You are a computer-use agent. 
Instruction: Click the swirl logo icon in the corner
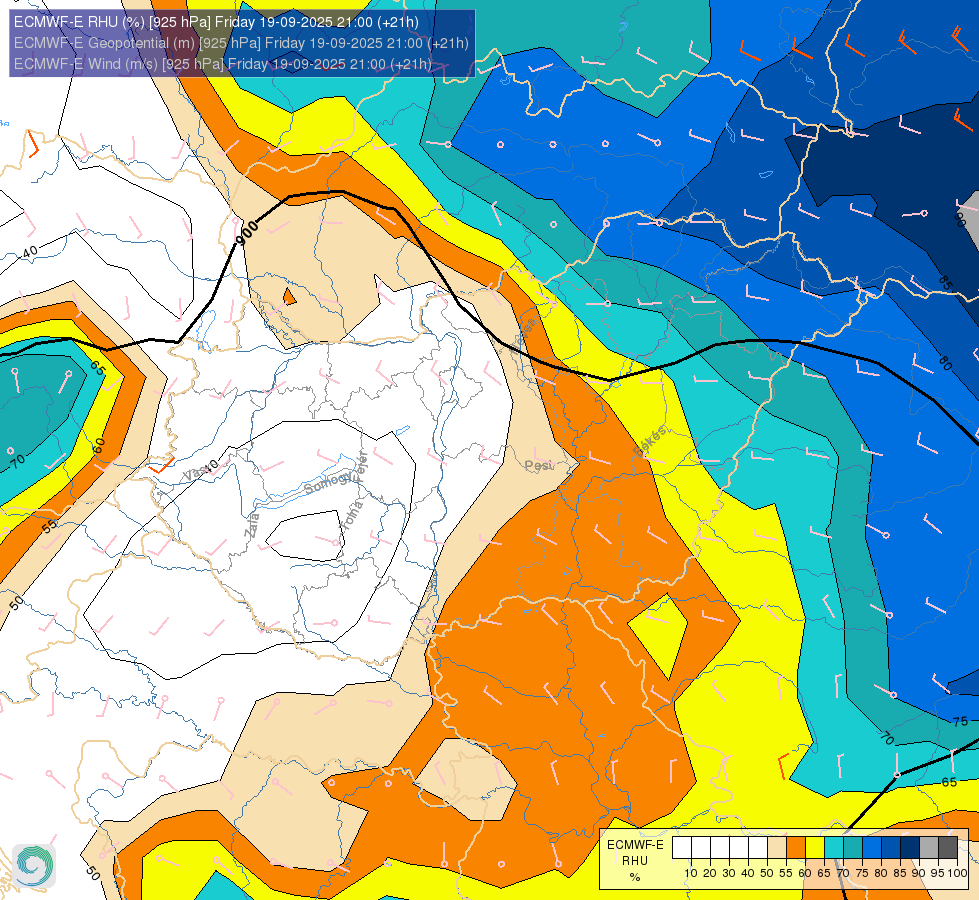coord(34,866)
